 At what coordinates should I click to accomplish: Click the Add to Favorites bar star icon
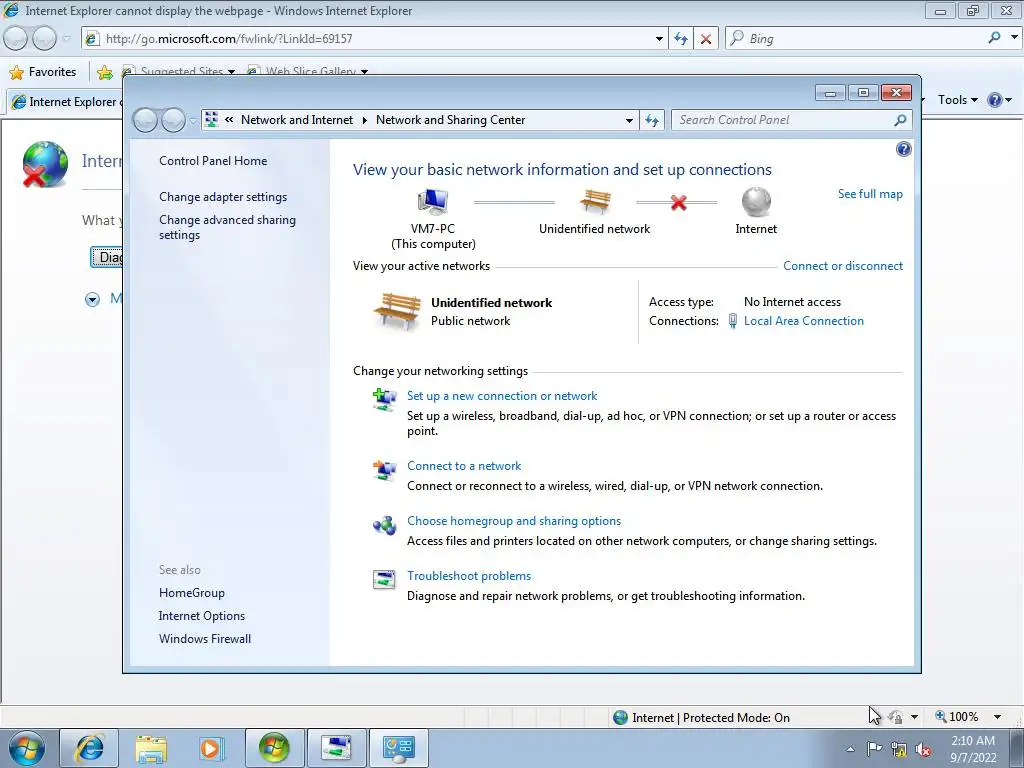point(104,72)
